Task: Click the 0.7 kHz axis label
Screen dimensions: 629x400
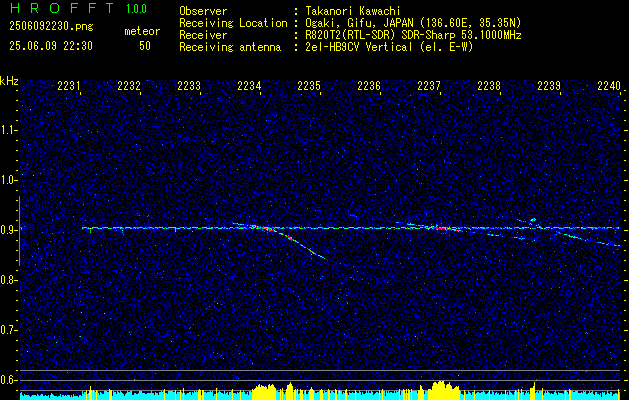Action: [x=9, y=330]
